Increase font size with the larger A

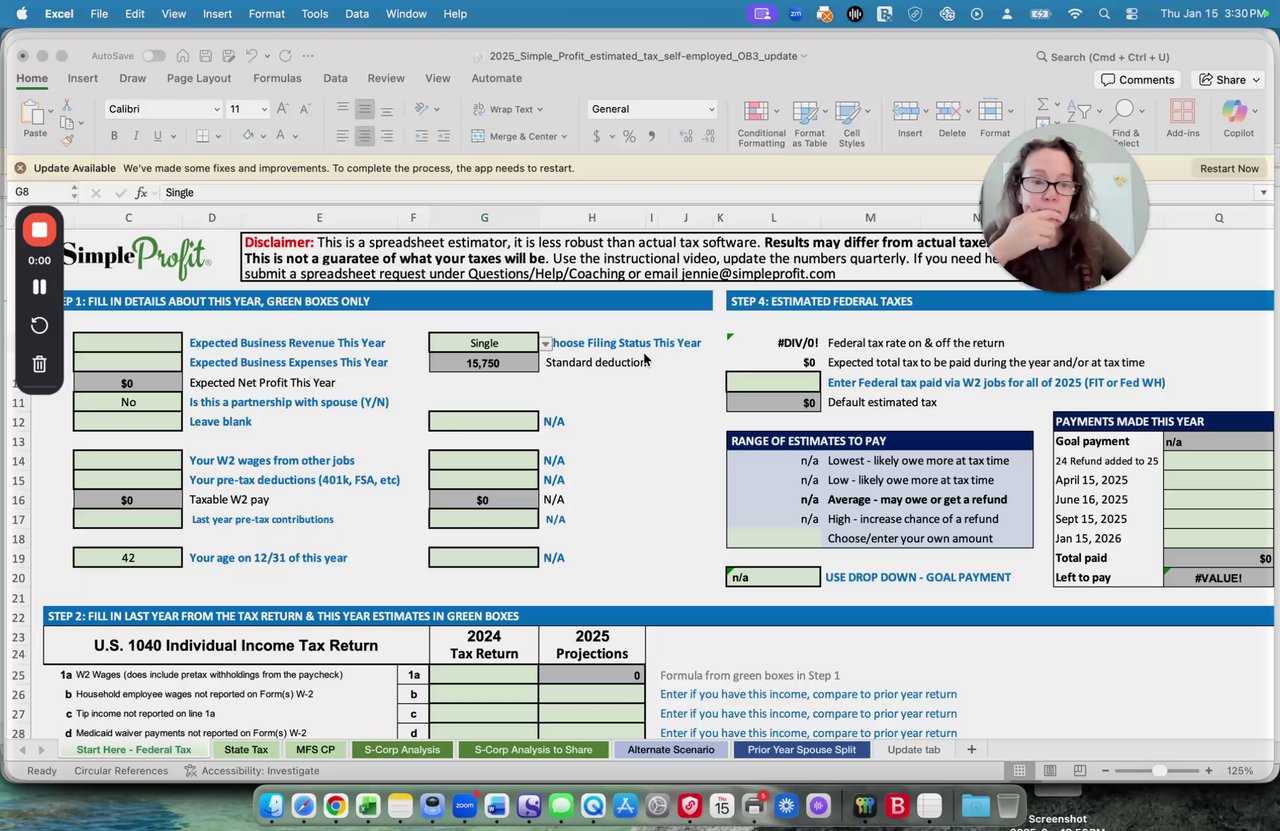281,109
